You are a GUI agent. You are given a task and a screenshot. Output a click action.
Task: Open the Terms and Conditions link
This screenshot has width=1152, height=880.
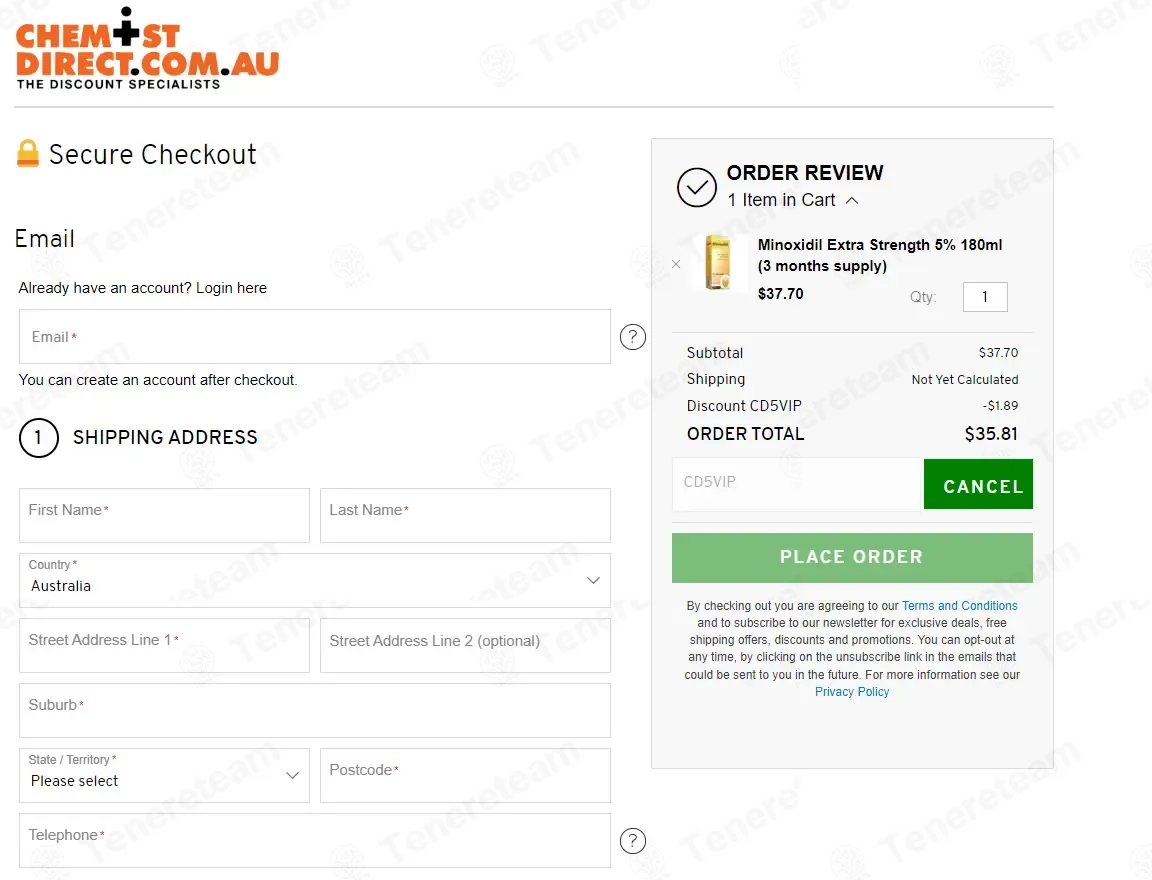pos(959,606)
